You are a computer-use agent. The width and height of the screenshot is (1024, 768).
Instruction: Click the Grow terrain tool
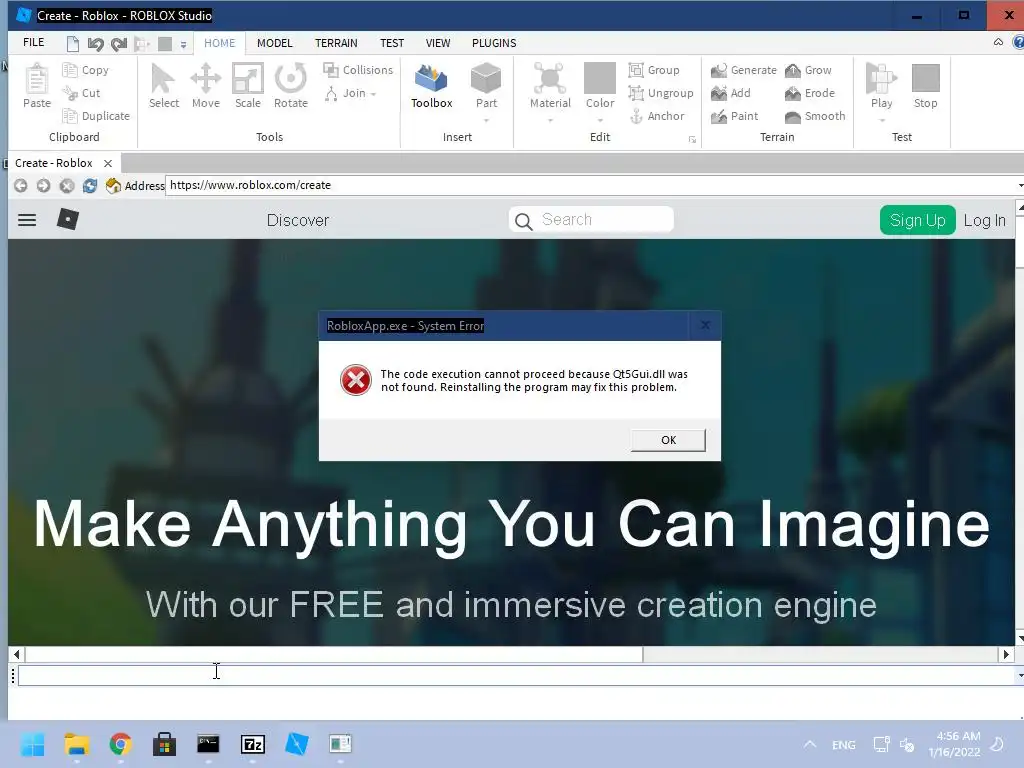(x=808, y=70)
